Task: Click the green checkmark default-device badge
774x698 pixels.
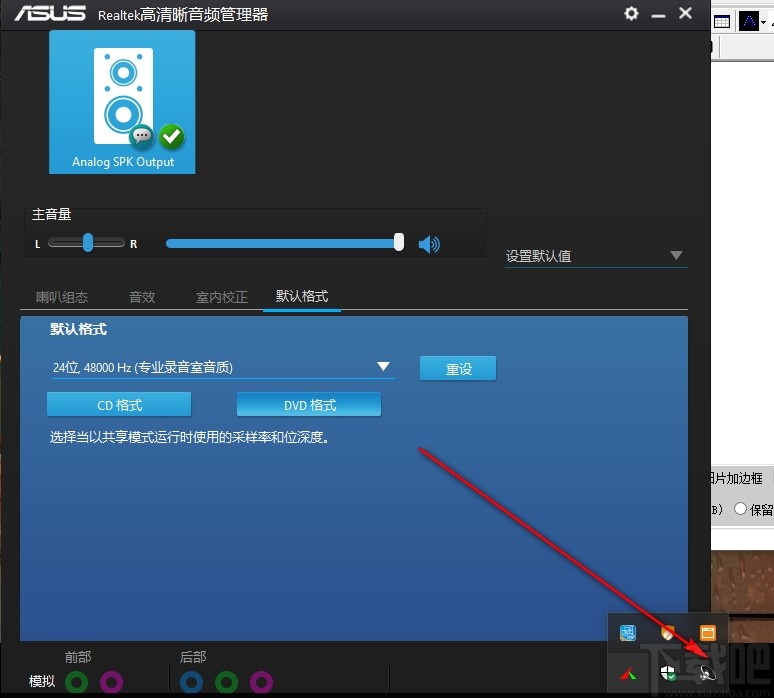Action: click(x=172, y=136)
